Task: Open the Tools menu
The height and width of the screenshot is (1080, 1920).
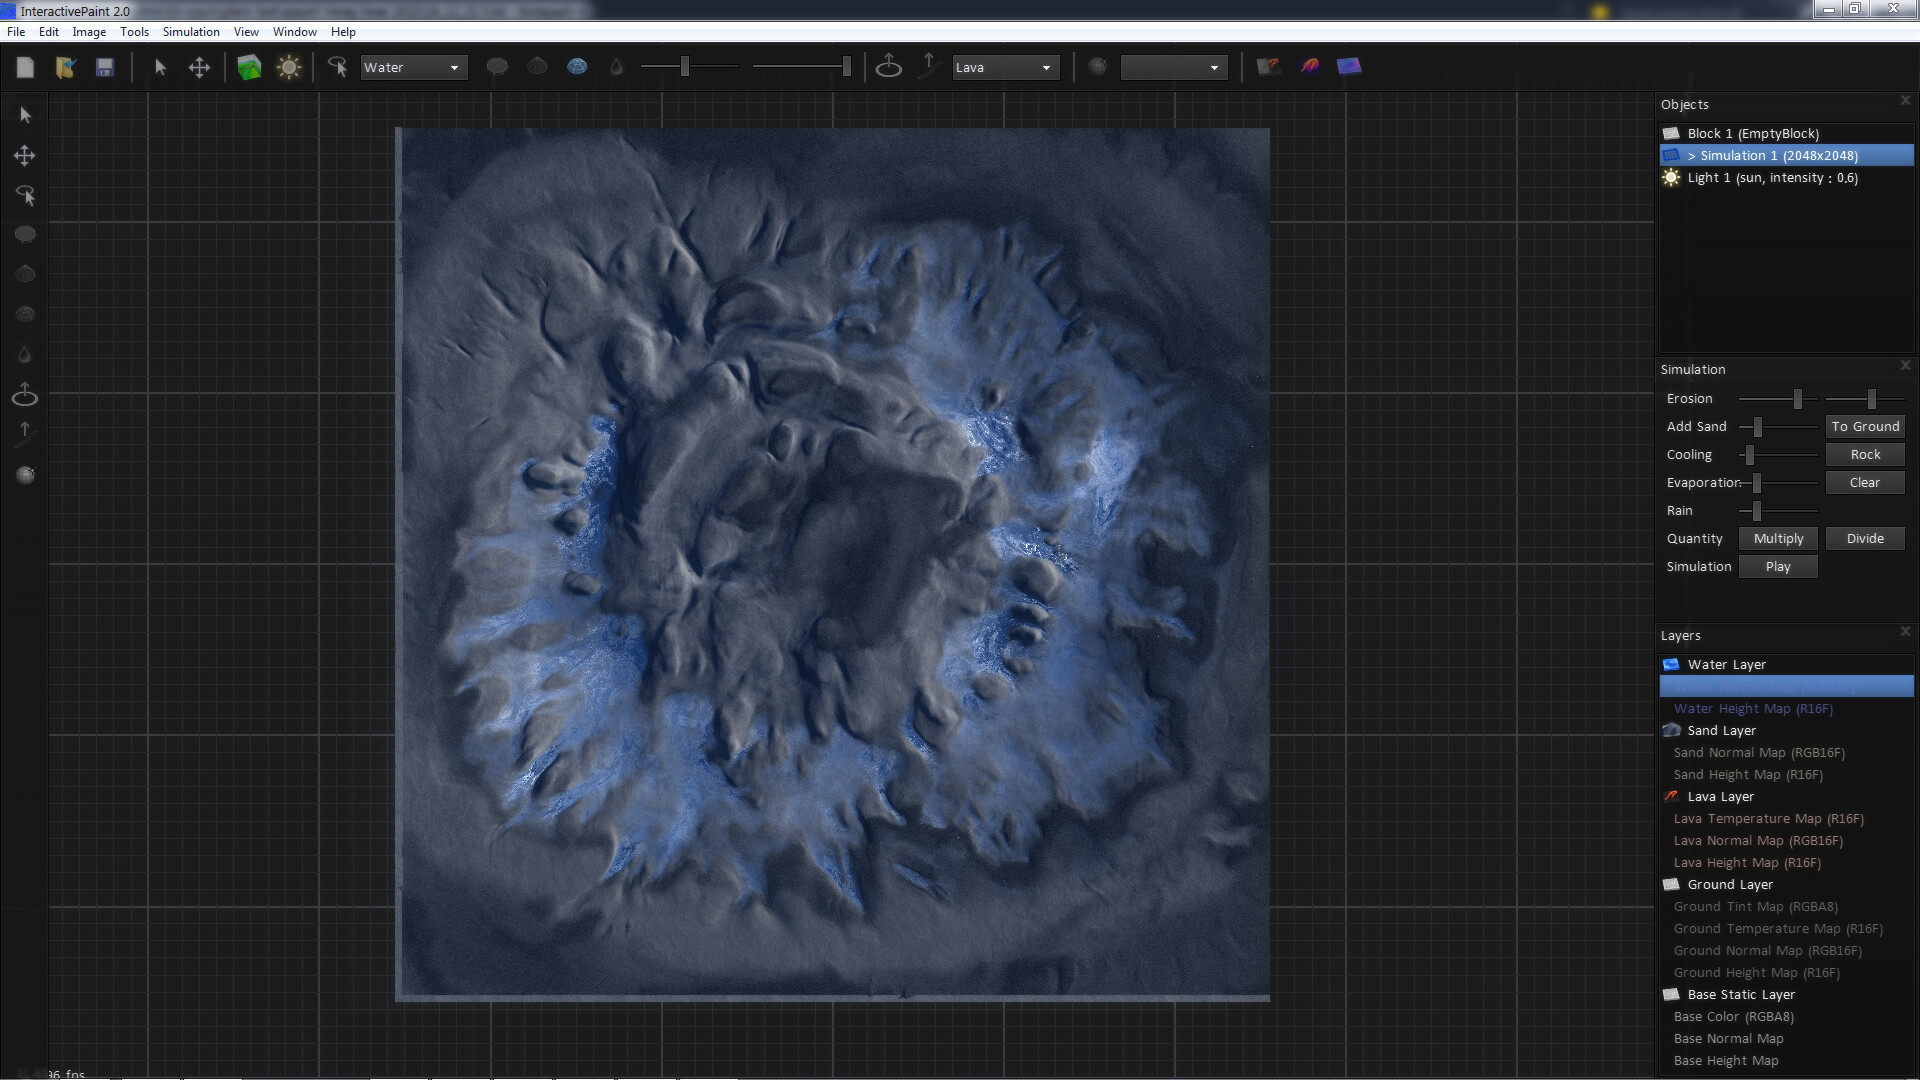Action: (134, 31)
